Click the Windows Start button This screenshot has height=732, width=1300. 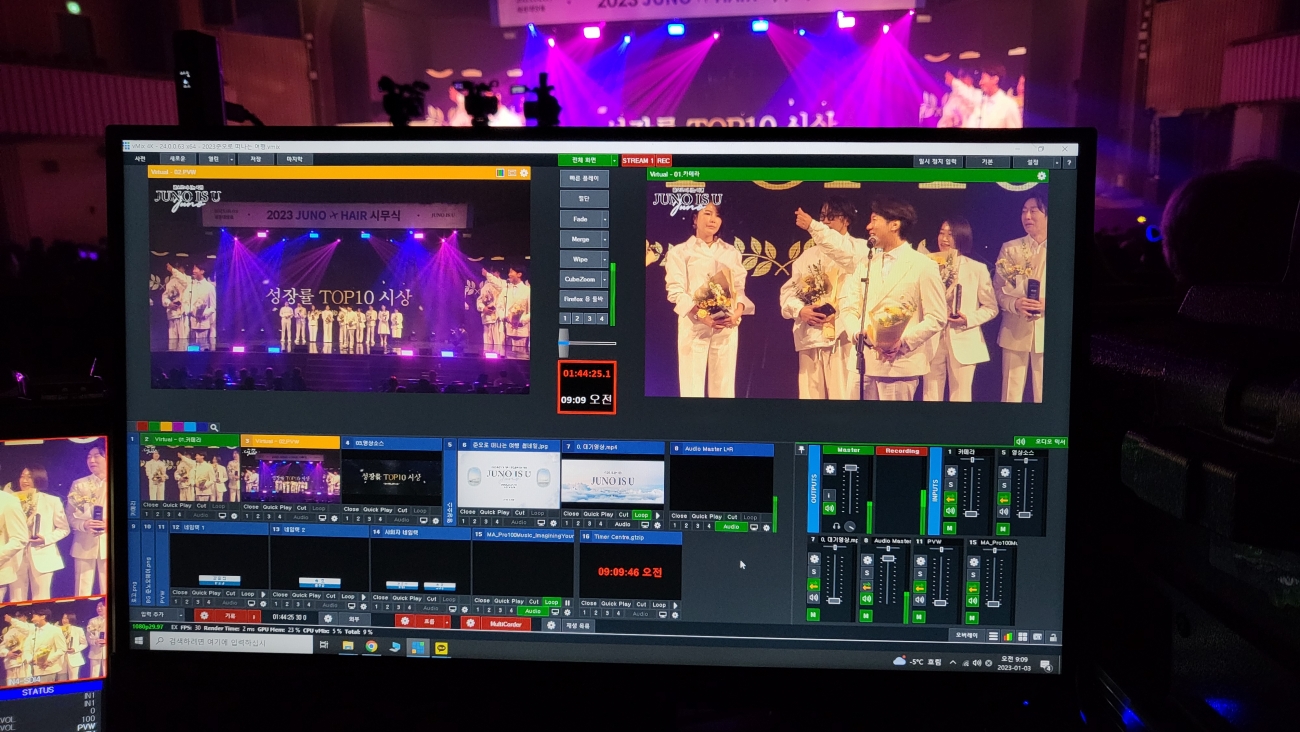139,641
